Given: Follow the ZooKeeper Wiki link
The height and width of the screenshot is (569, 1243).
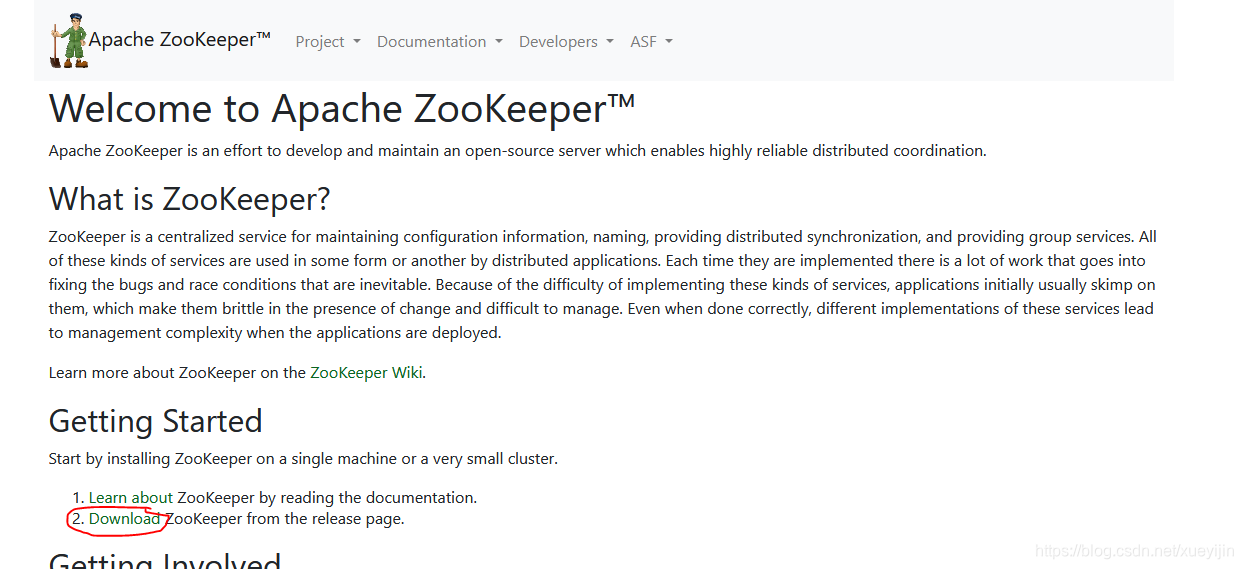Looking at the screenshot, I should click(x=367, y=373).
